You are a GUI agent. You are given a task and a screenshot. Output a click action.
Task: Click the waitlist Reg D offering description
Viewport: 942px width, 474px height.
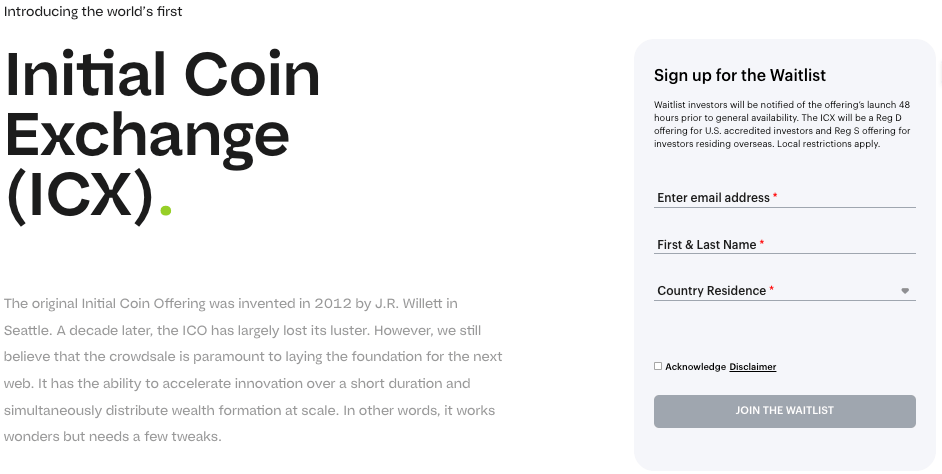782,124
